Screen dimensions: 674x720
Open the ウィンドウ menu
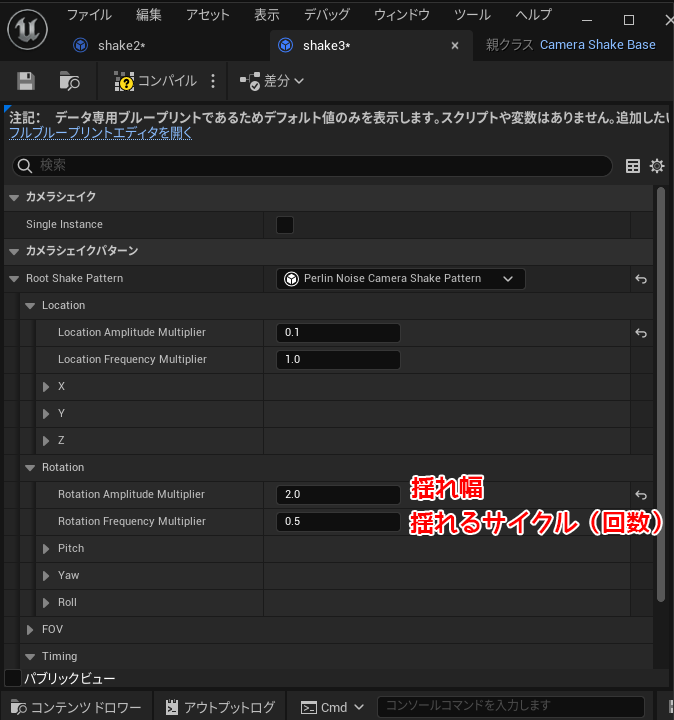point(401,15)
